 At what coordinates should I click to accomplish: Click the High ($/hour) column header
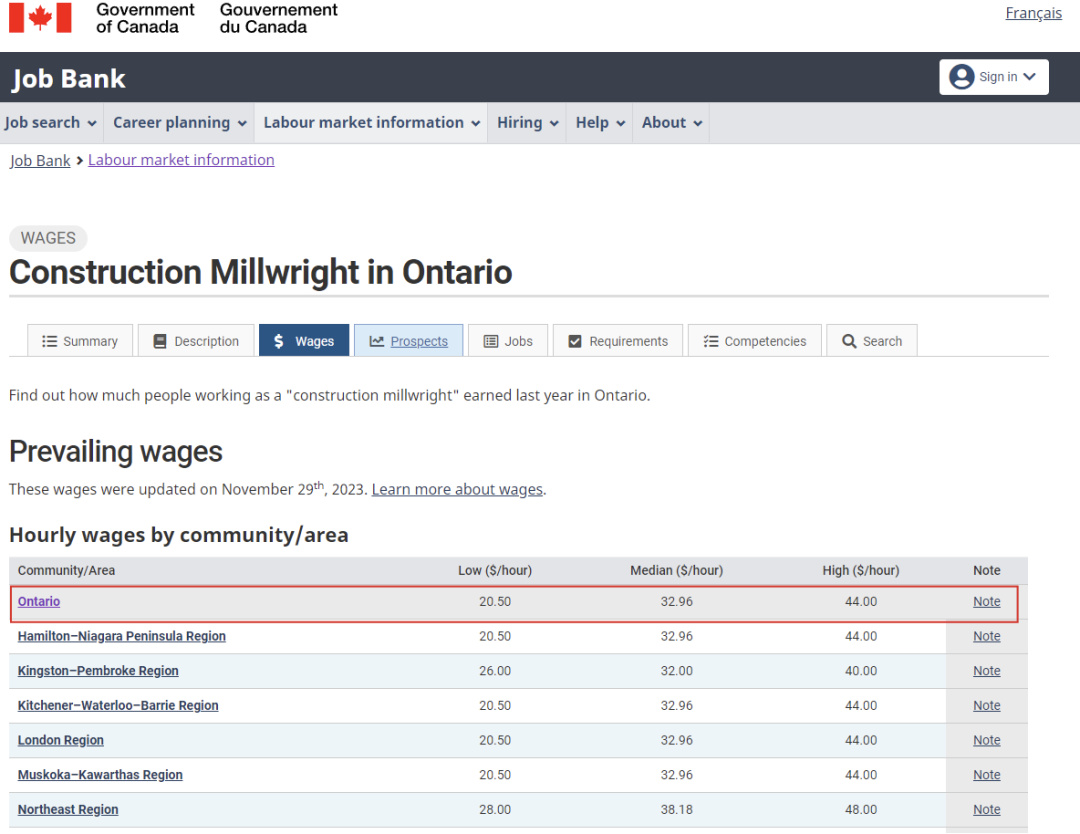pos(861,570)
